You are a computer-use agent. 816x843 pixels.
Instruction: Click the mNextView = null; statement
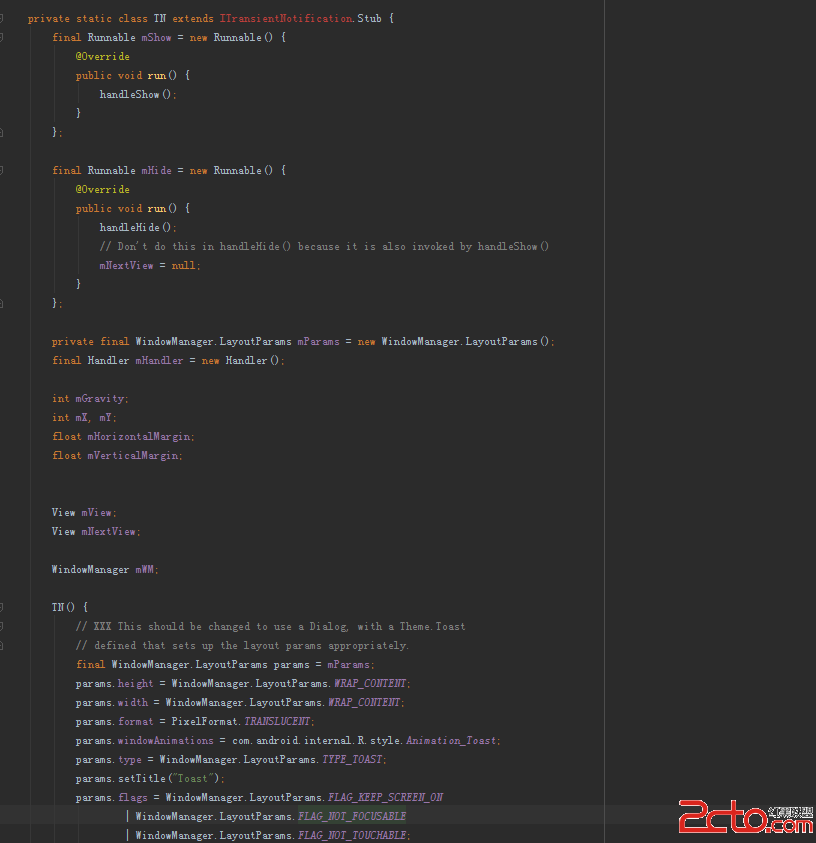tap(150, 266)
